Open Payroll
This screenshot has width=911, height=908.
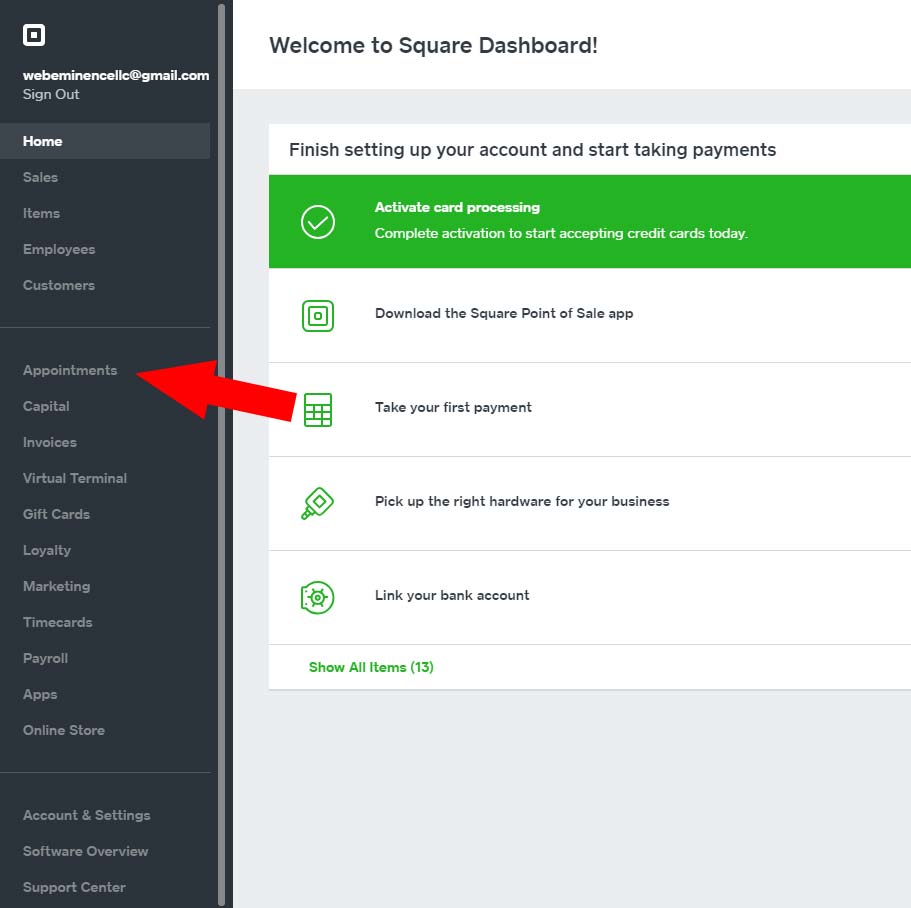[45, 658]
